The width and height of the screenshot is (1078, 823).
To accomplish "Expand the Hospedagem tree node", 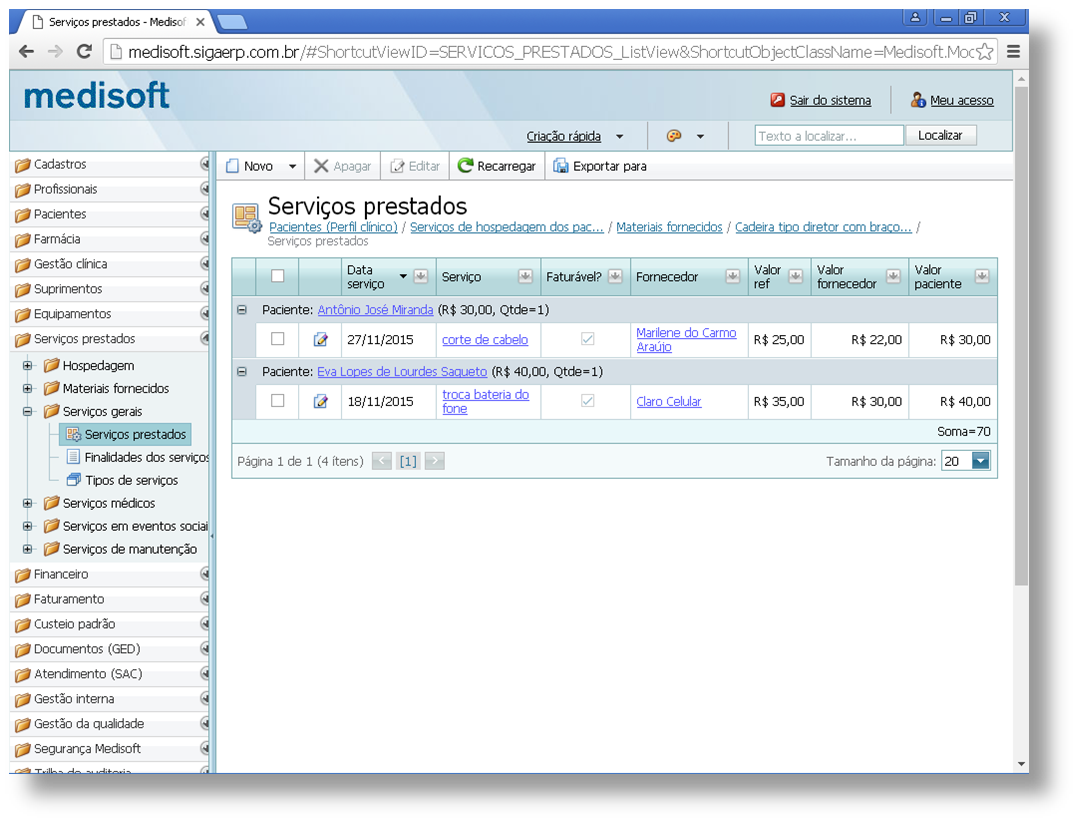I will [x=28, y=365].
